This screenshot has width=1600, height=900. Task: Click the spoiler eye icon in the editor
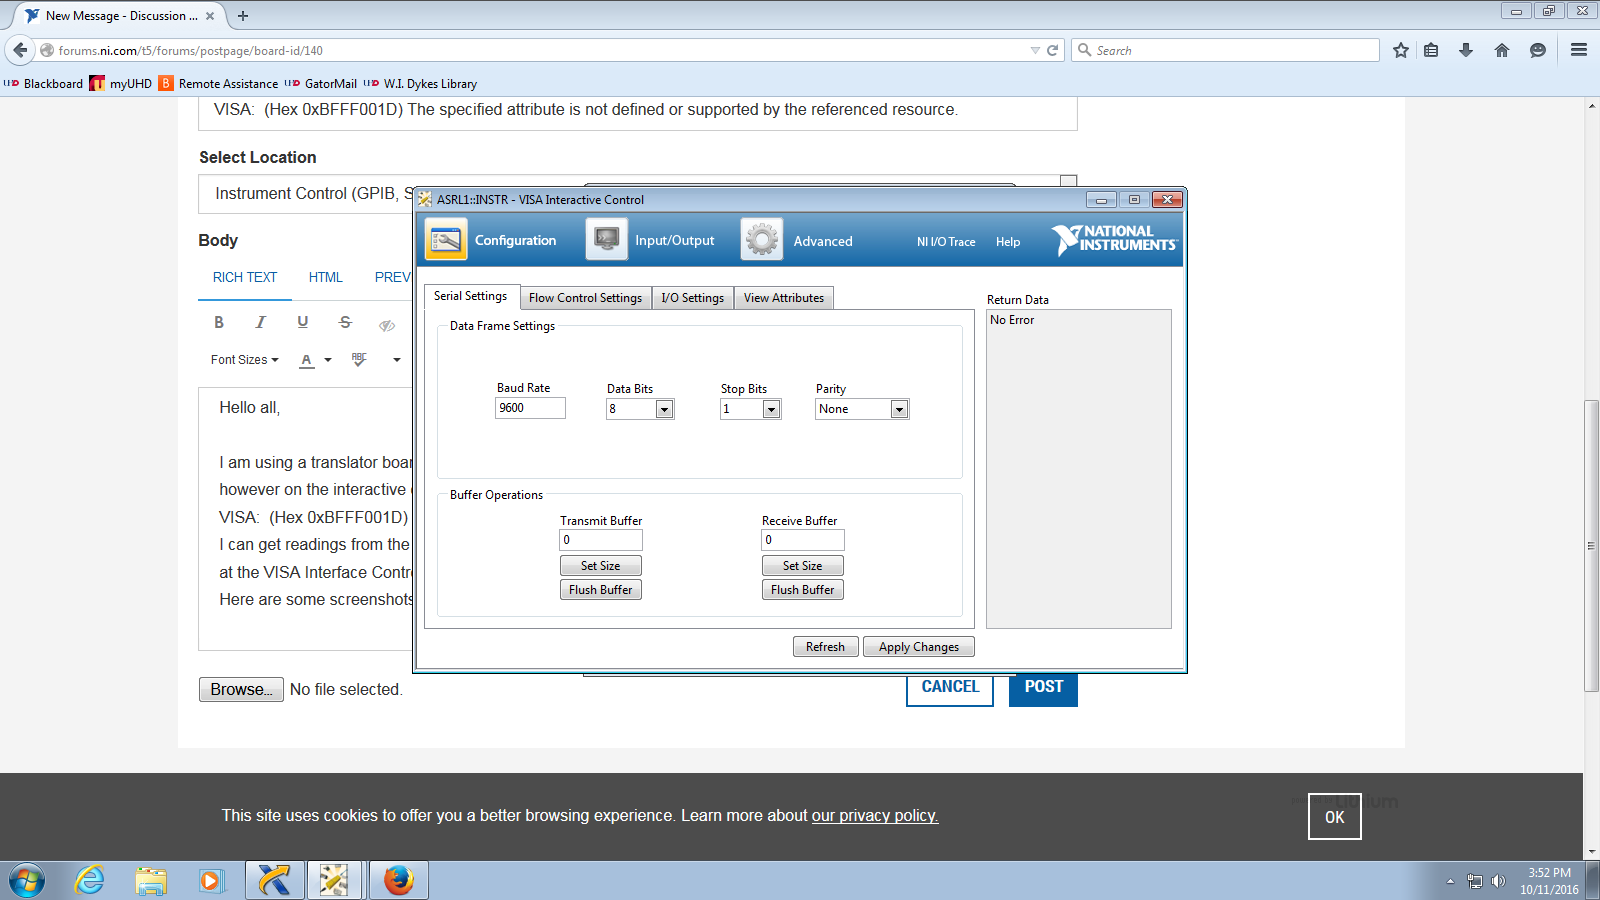coord(387,324)
